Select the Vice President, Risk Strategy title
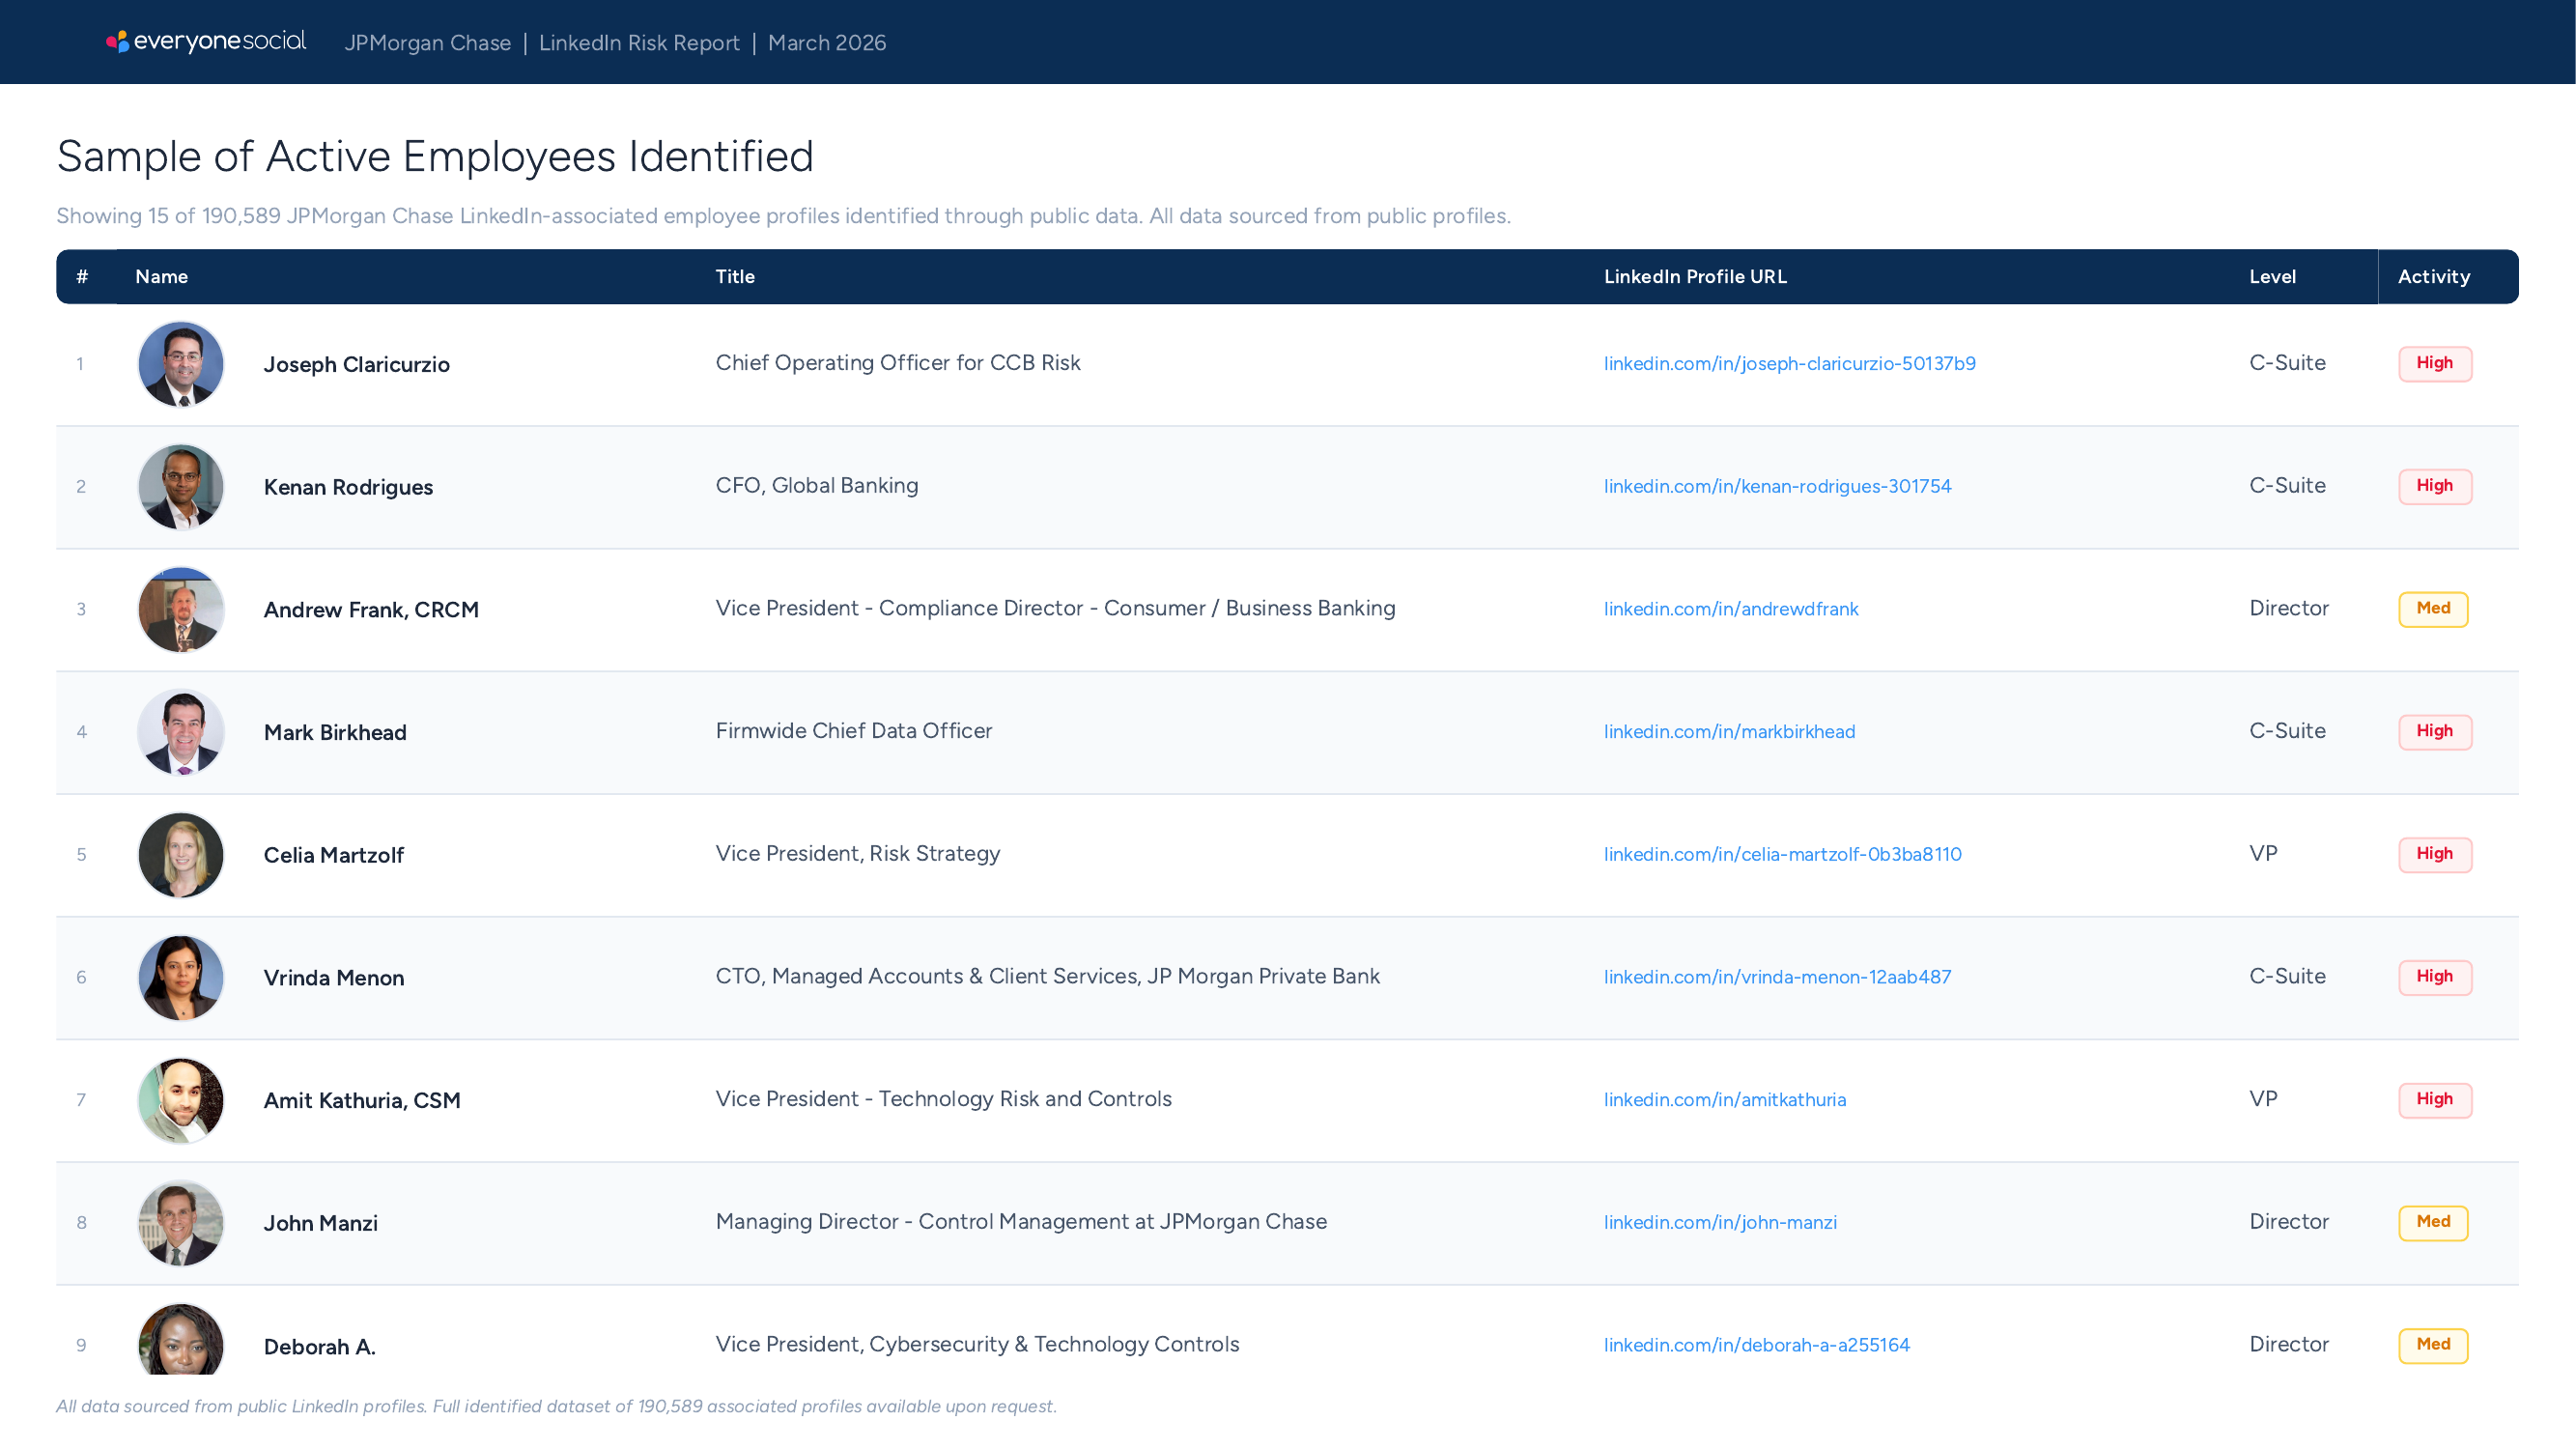Viewport: 2576px width, 1449px height. [x=858, y=854]
